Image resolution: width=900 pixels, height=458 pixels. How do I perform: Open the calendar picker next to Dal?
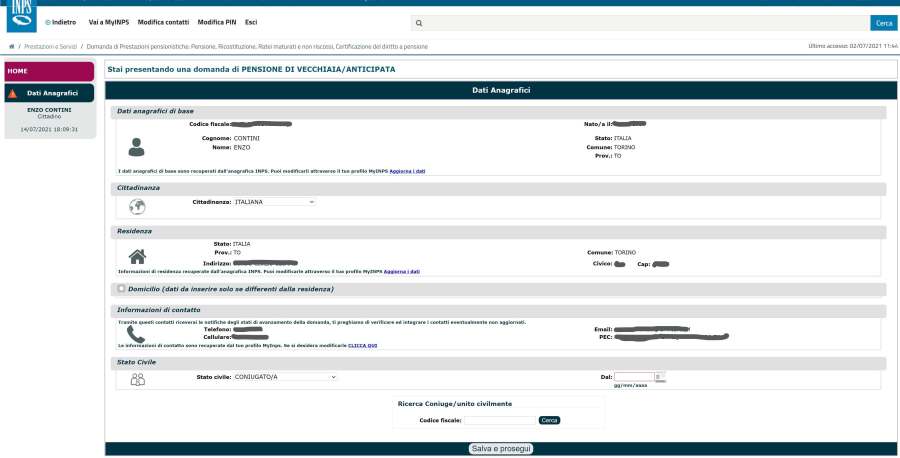[658, 377]
